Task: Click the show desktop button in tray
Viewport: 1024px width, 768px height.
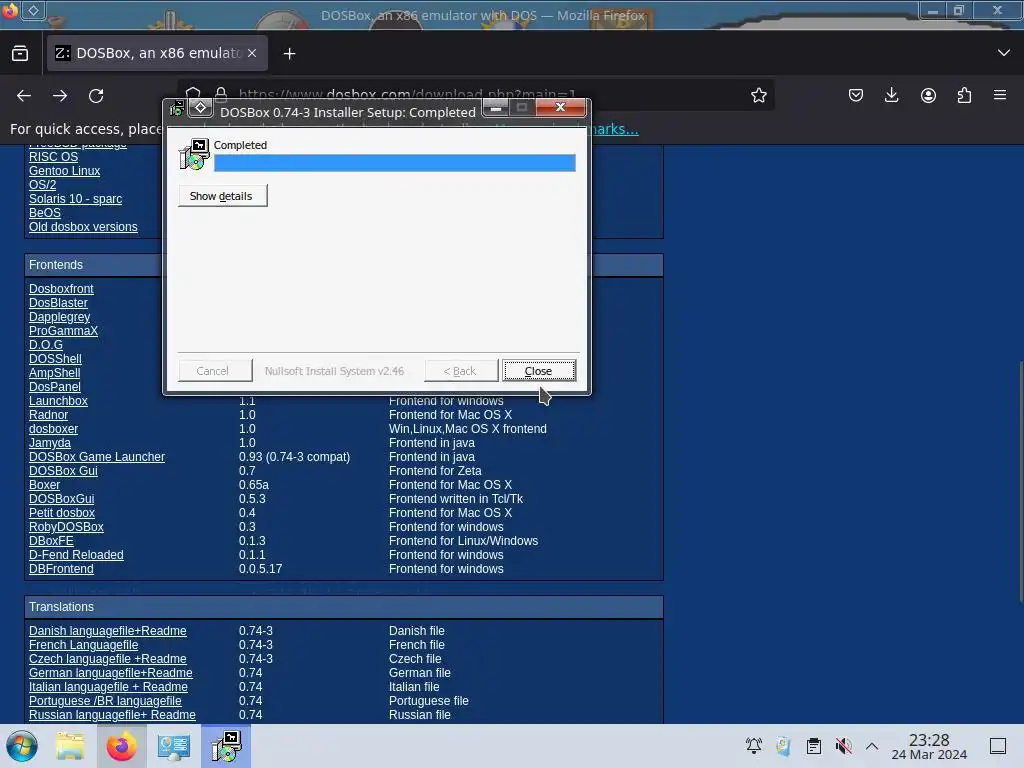Action: (998, 746)
